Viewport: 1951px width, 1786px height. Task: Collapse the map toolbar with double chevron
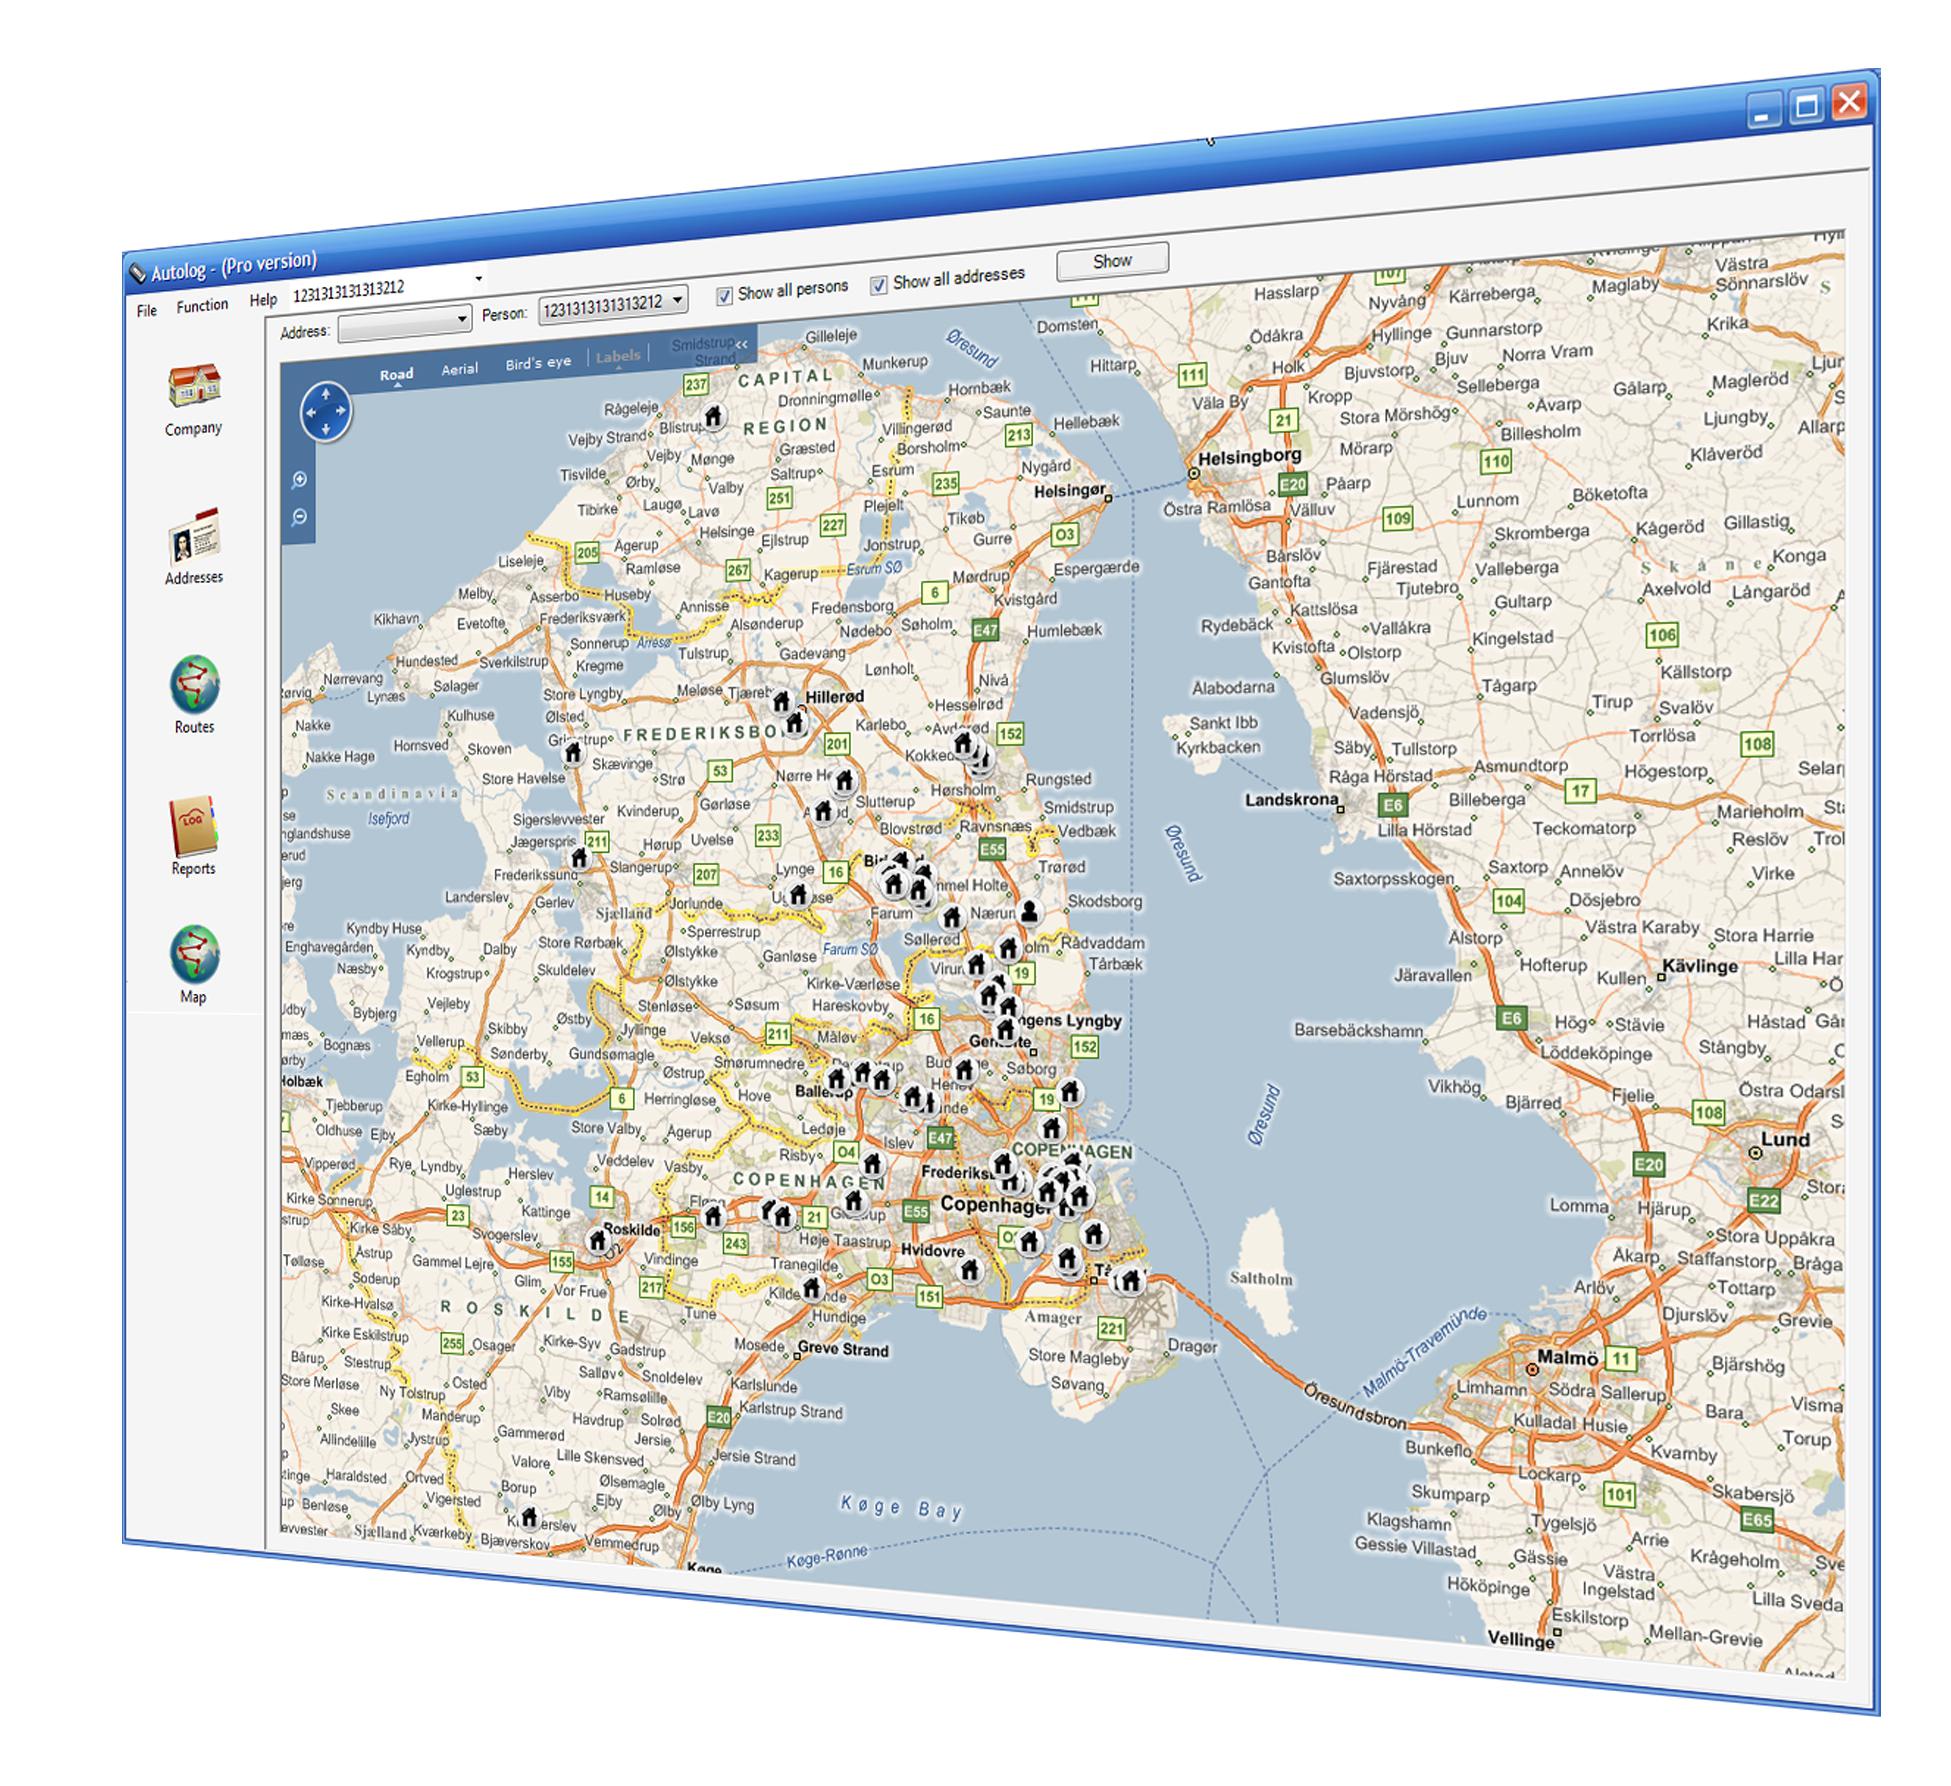(x=742, y=345)
